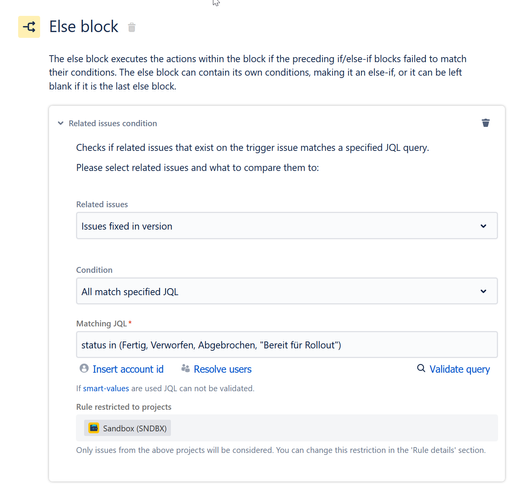Delete the Else block using the gray trash icon
The height and width of the screenshot is (485, 515).
tap(132, 27)
